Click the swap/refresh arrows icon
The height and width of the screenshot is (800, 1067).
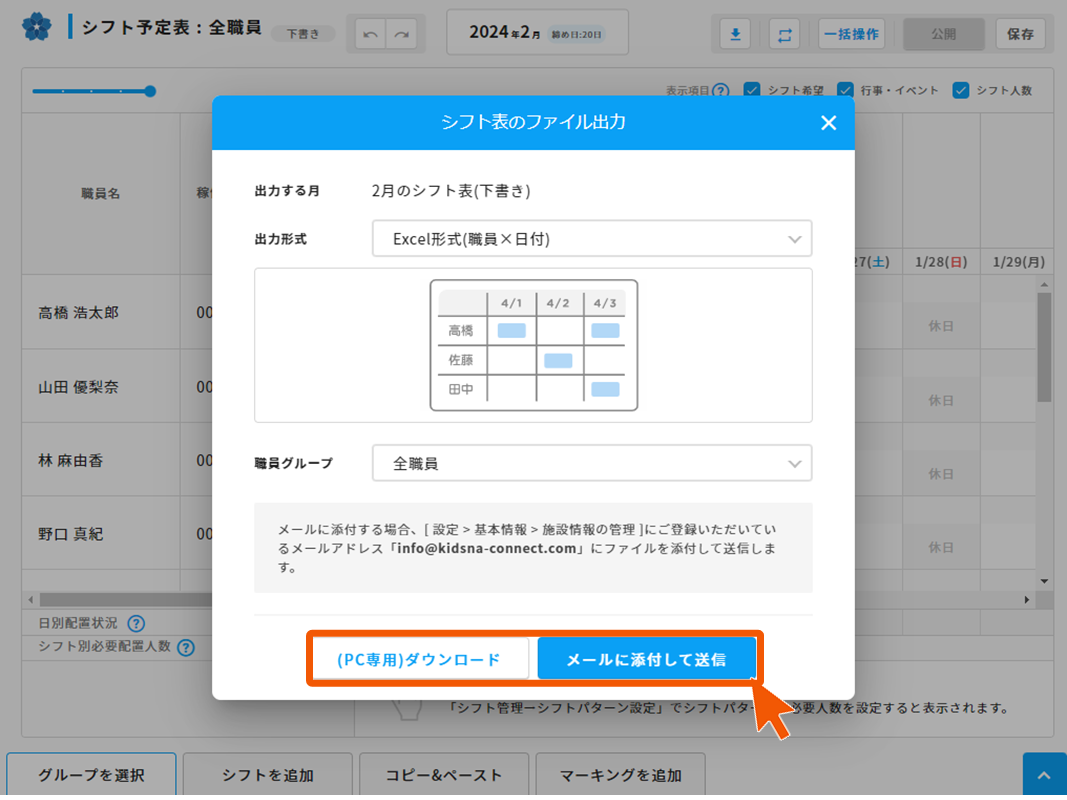point(785,34)
